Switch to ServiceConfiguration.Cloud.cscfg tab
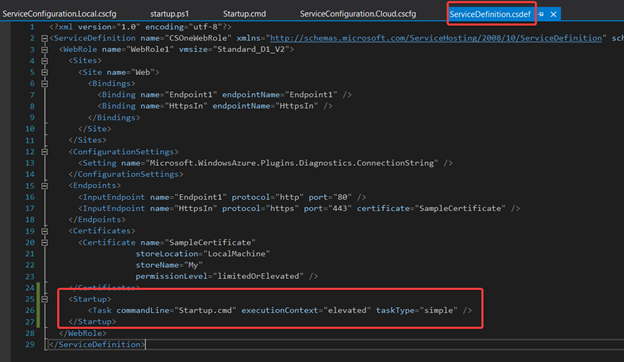Viewport: 624px width, 362px height. coord(358,14)
